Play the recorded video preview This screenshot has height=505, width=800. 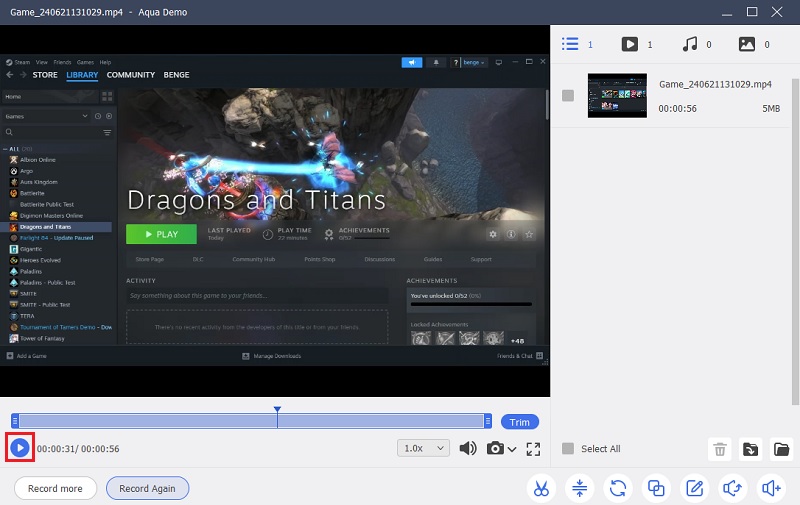point(20,448)
